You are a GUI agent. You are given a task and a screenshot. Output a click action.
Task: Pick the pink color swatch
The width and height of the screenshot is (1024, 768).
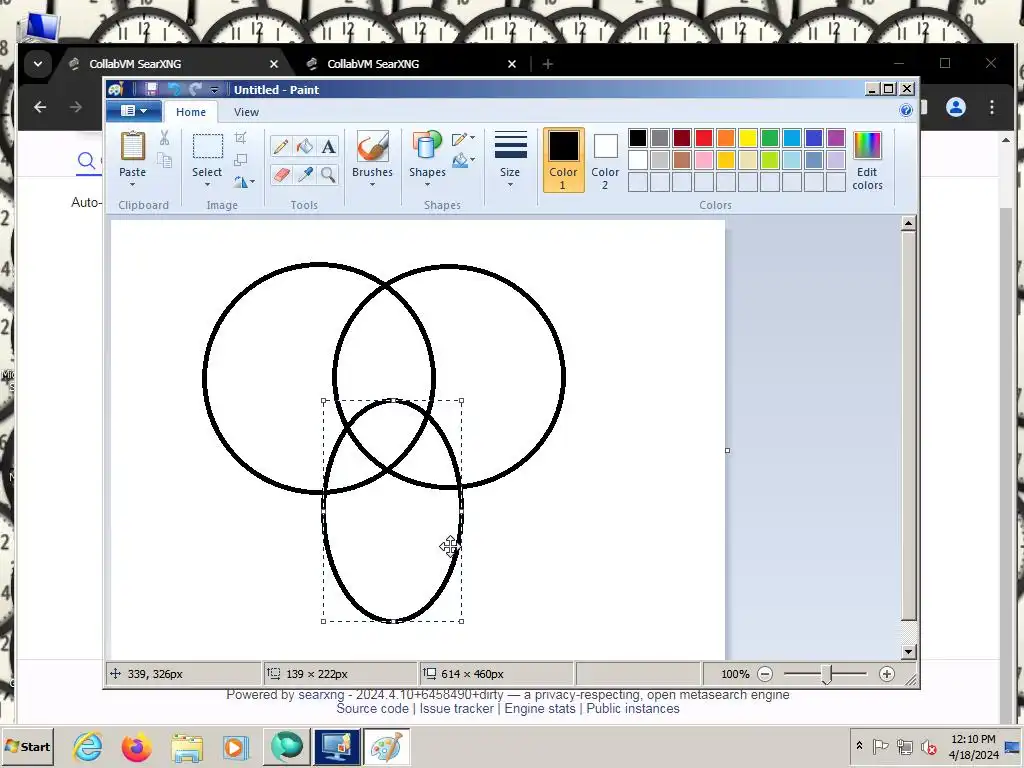tap(704, 160)
